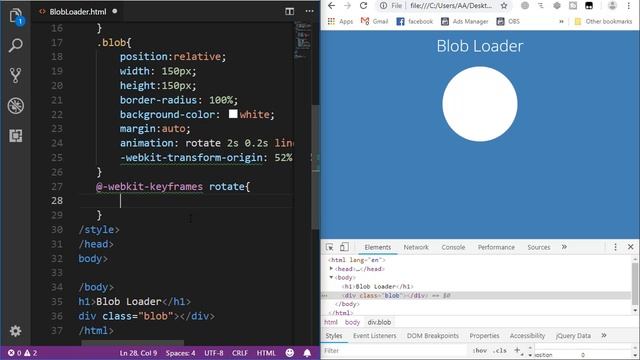Reload the Blob Loader page
The width and height of the screenshot is (640, 360).
click(x=363, y=6)
